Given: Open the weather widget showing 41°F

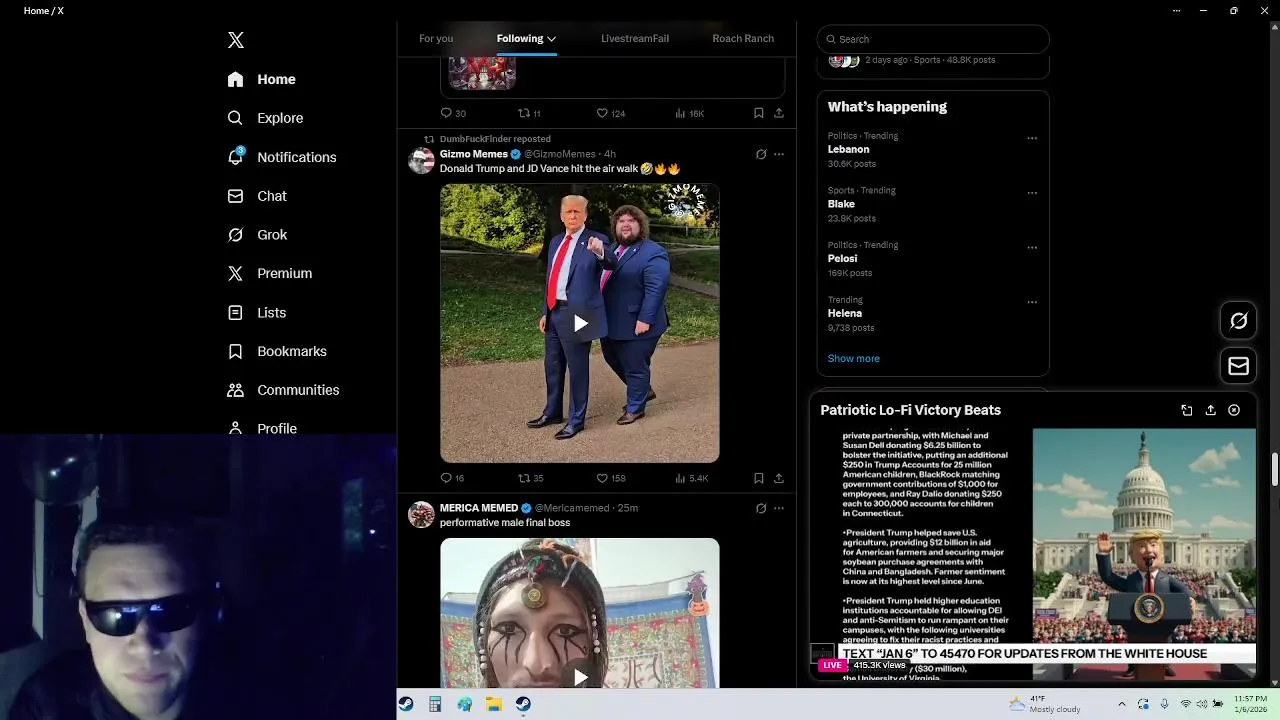Looking at the screenshot, I should tap(1044, 704).
